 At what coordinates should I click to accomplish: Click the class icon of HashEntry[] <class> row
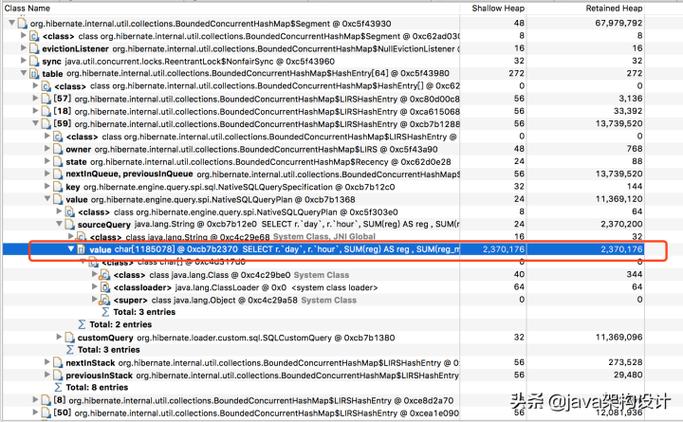point(46,86)
